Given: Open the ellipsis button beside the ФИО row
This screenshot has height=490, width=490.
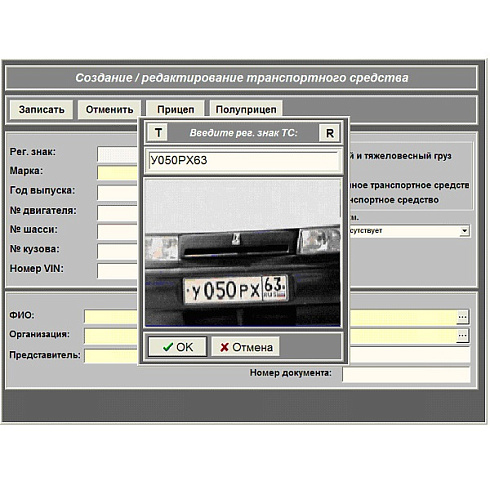Looking at the screenshot, I should (x=462, y=317).
